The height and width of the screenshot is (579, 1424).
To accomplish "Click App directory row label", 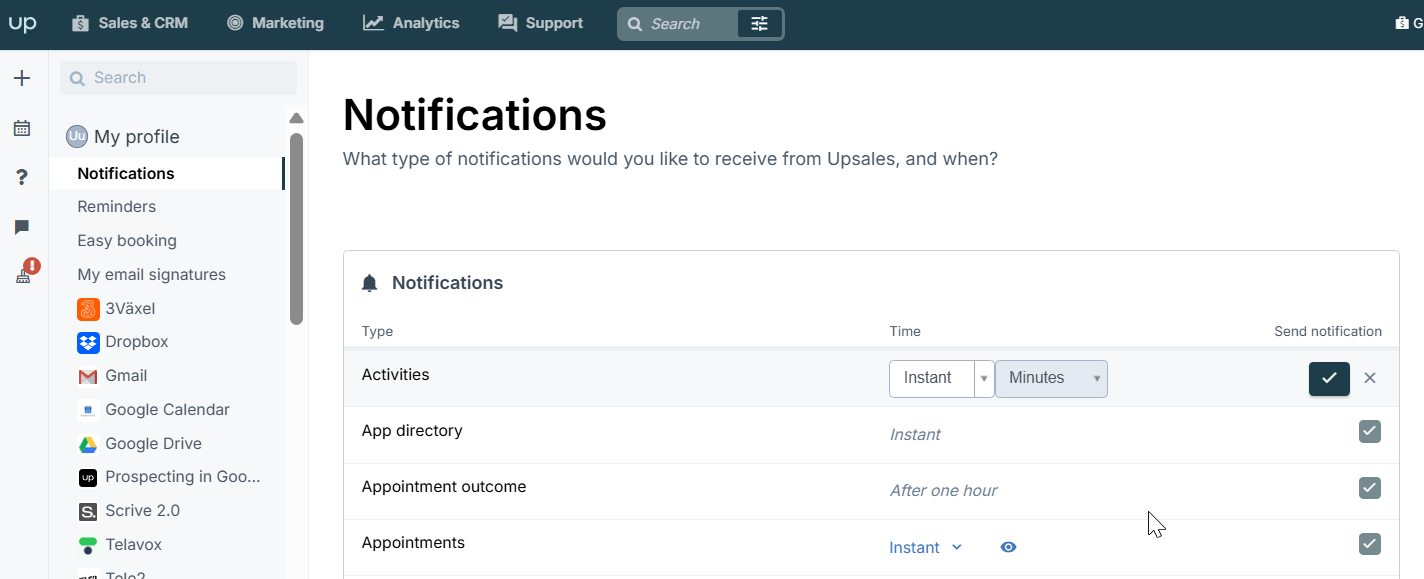I will 412,431.
